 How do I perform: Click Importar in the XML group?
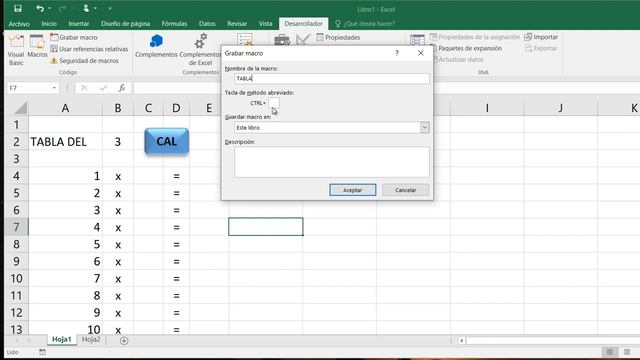click(x=541, y=37)
